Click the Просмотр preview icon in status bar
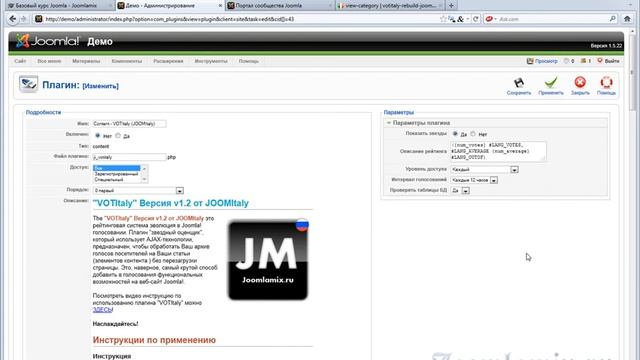Screen dimensions: 640x360 pyautogui.click(x=530, y=61)
